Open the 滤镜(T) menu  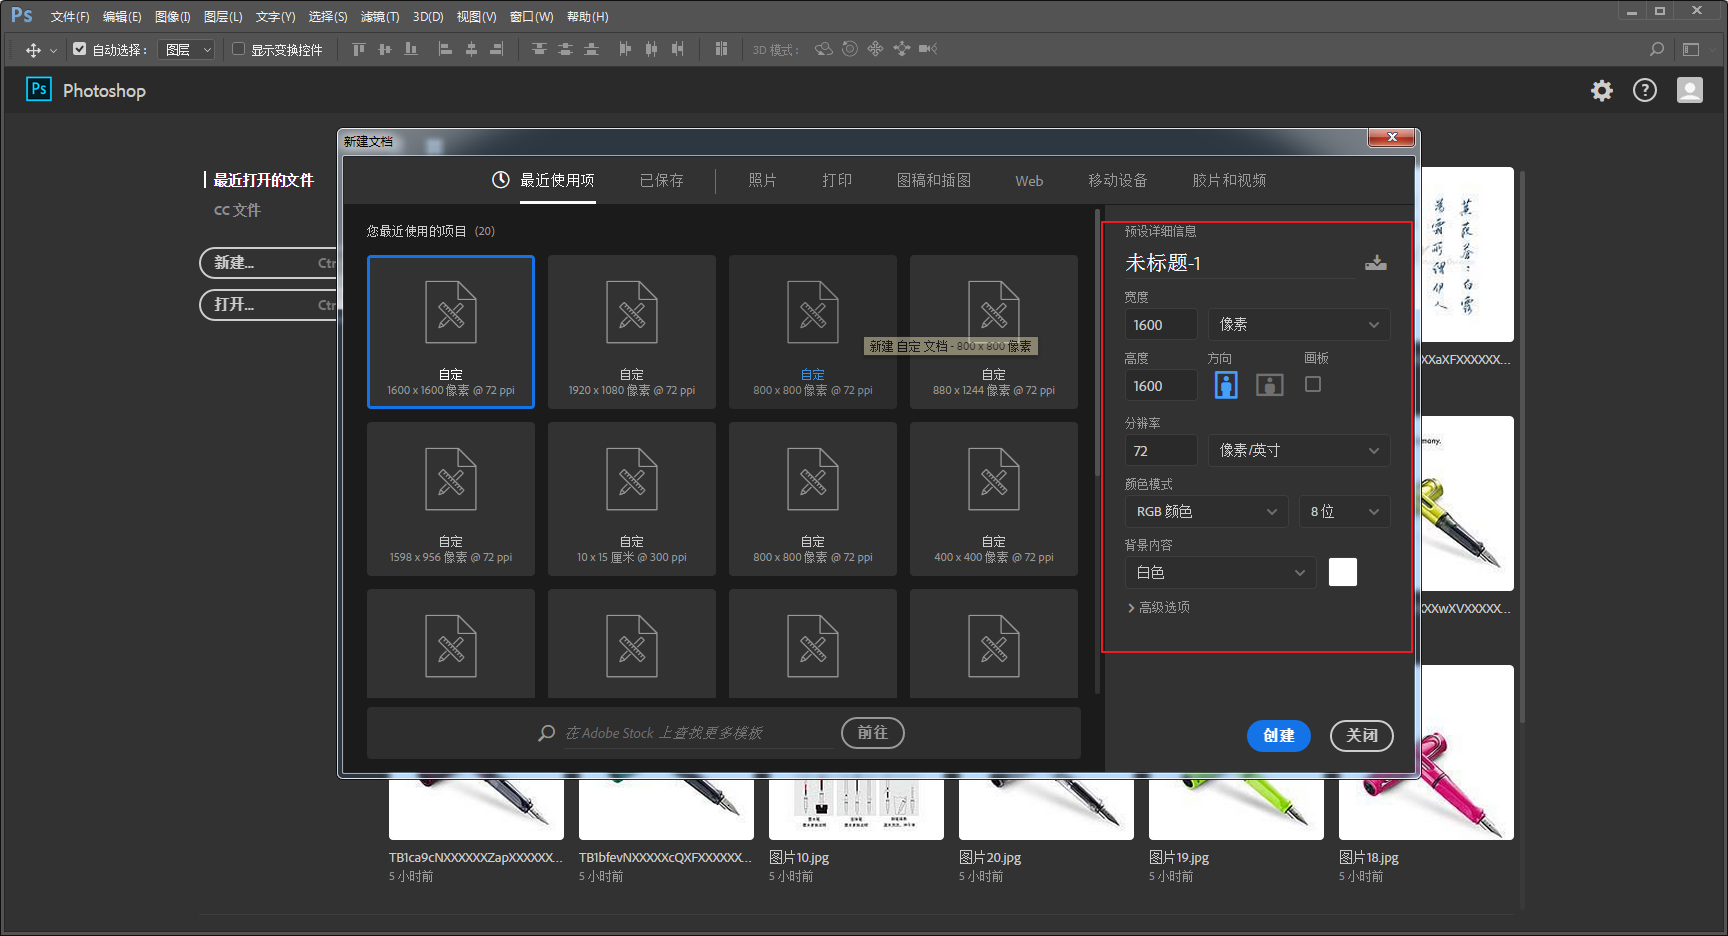tap(380, 17)
